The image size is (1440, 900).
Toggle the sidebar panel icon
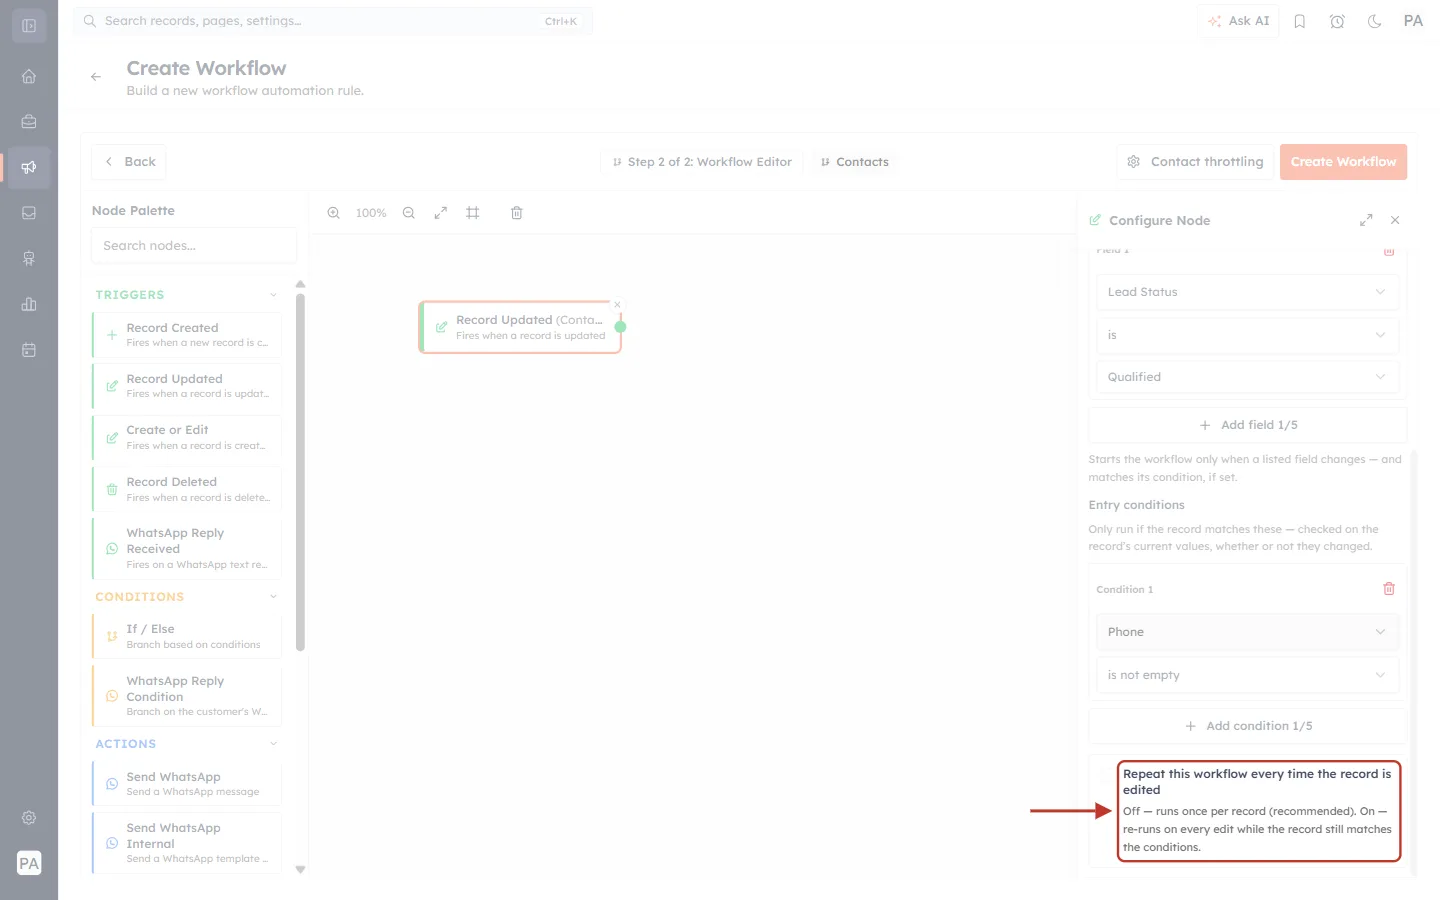[29, 26]
